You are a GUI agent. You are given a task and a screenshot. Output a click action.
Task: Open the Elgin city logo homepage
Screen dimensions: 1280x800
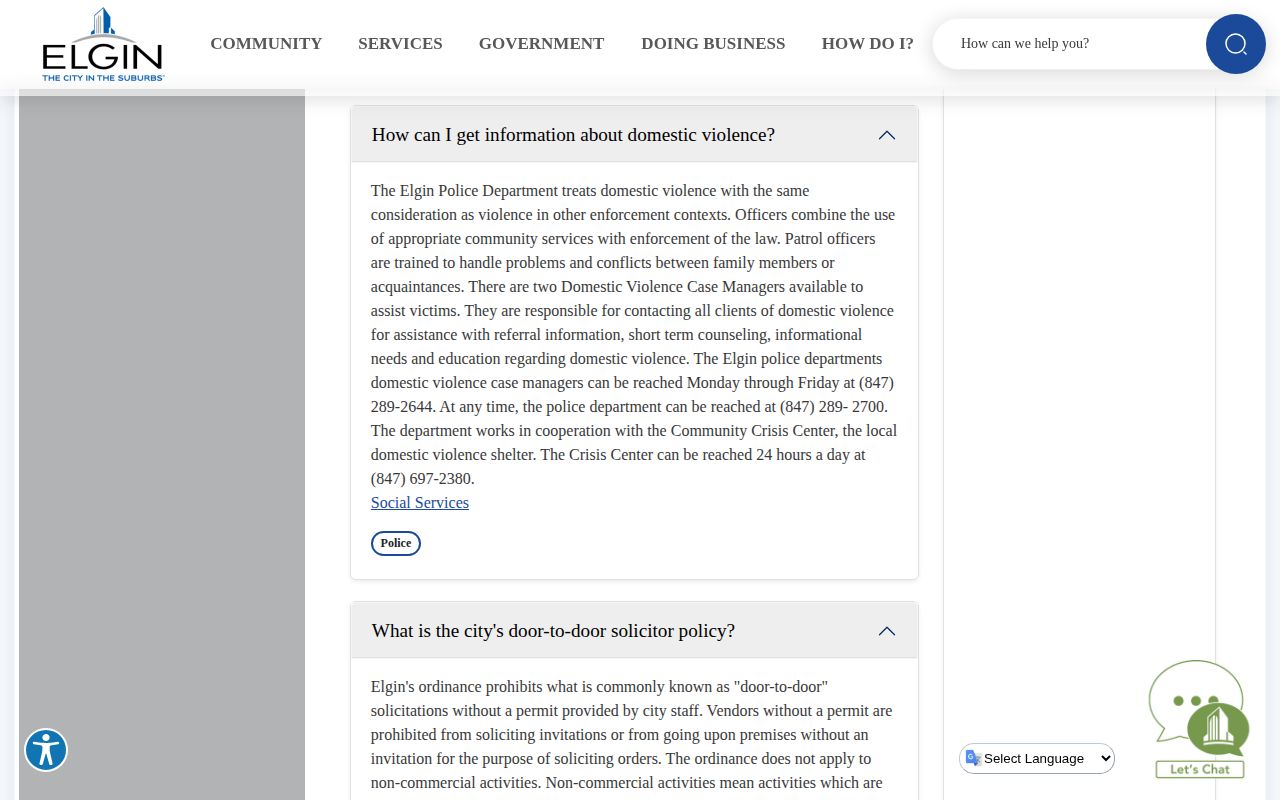coord(103,44)
